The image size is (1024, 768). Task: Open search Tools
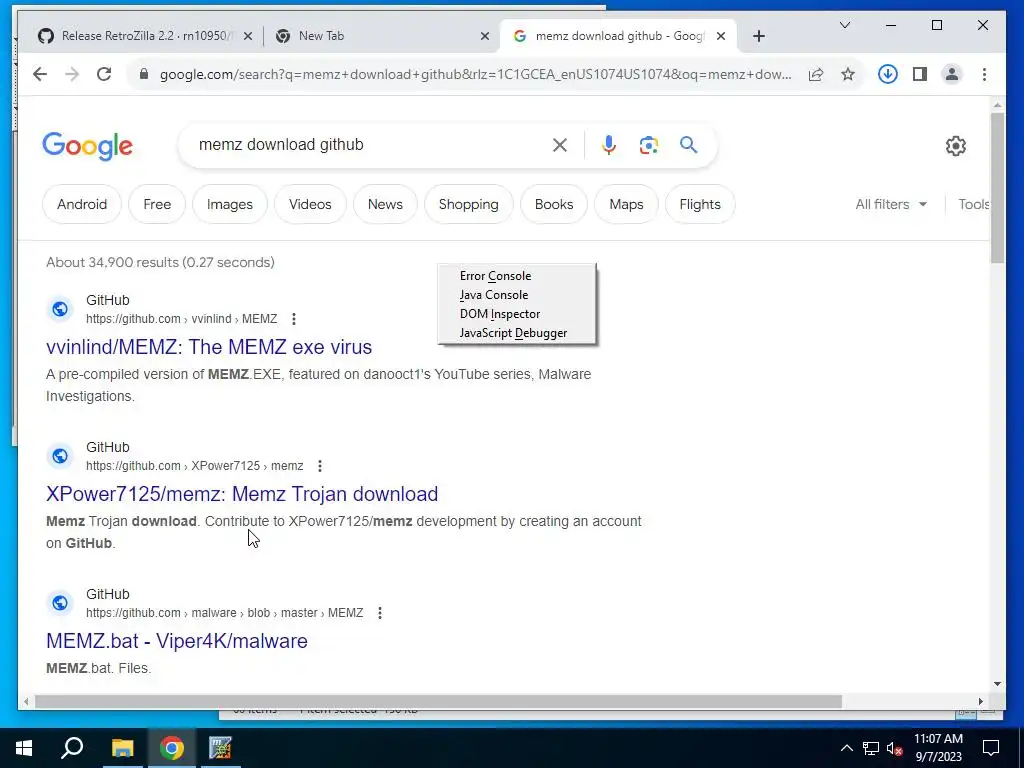[974, 204]
